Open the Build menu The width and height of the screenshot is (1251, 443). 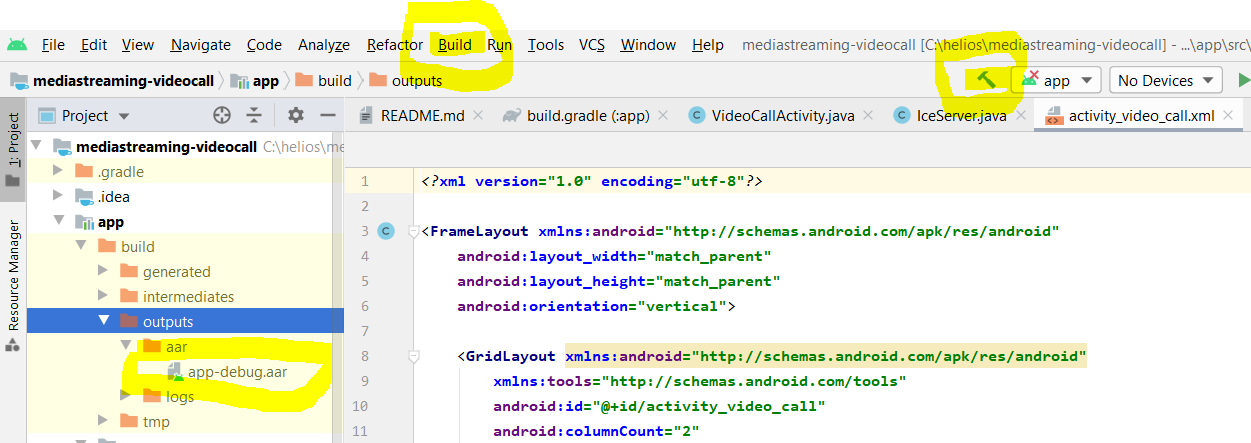(x=455, y=45)
